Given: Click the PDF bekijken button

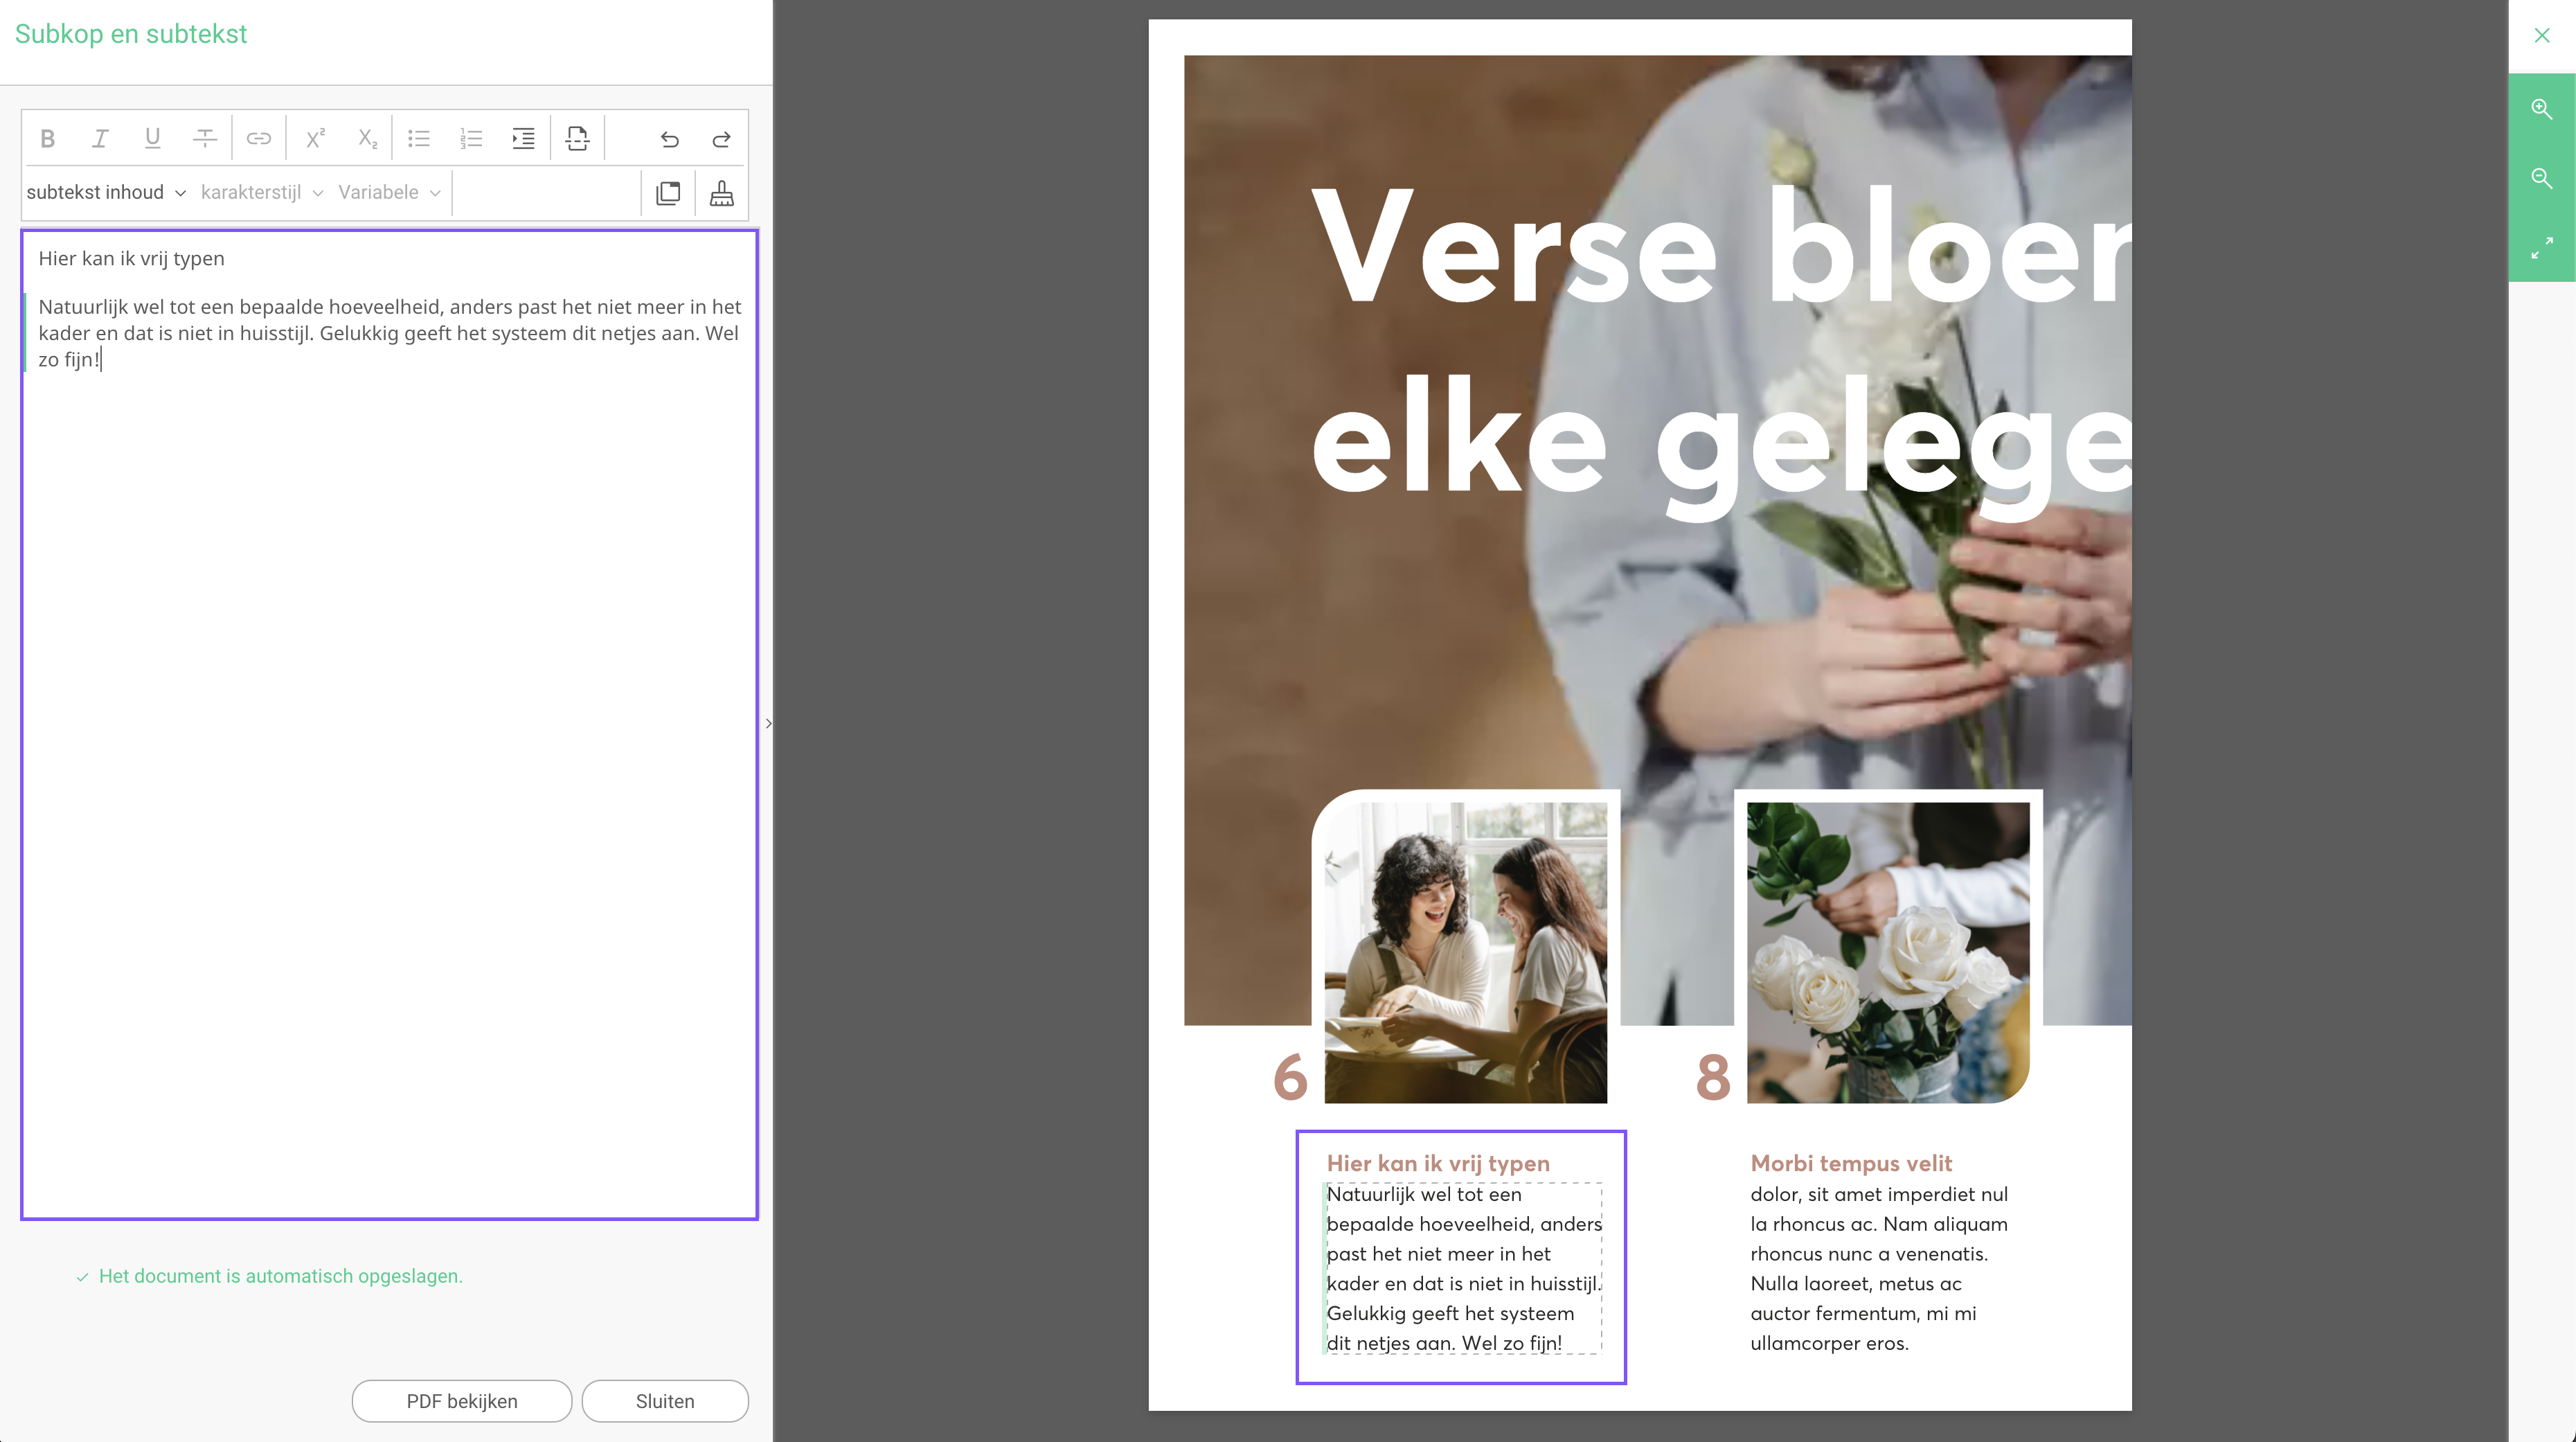Looking at the screenshot, I should coord(462,1401).
